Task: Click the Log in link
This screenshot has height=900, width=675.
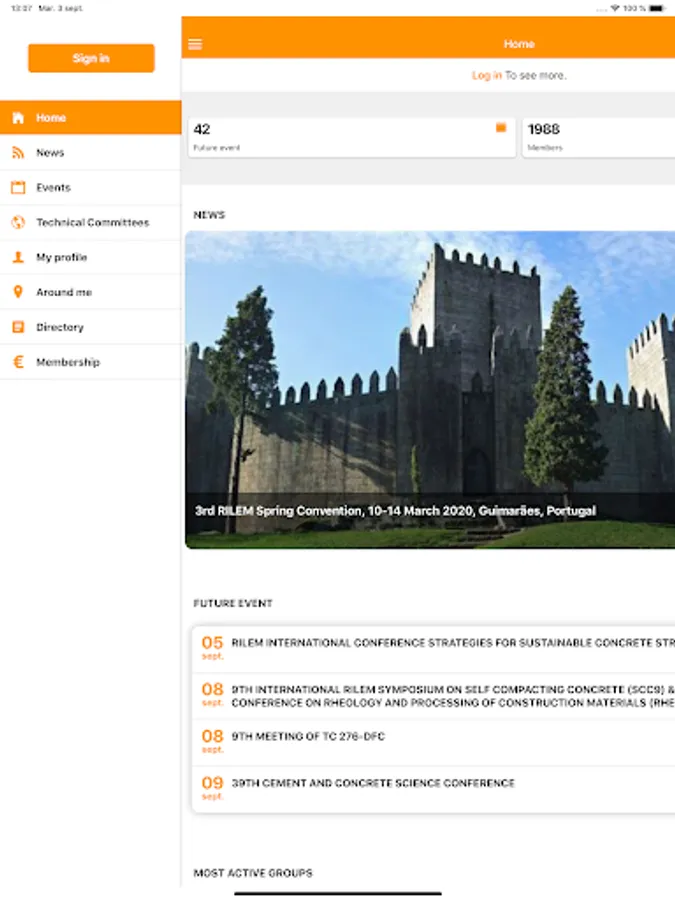Action: tap(487, 75)
